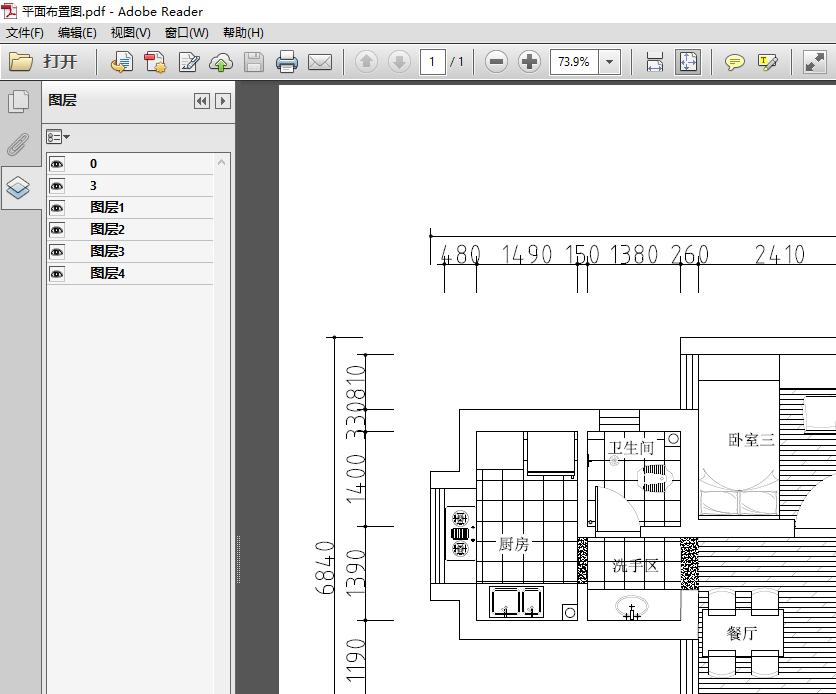Viewport: 836px width, 694px height.
Task: Open the Layers panel icon in sidebar
Action: tap(18, 187)
